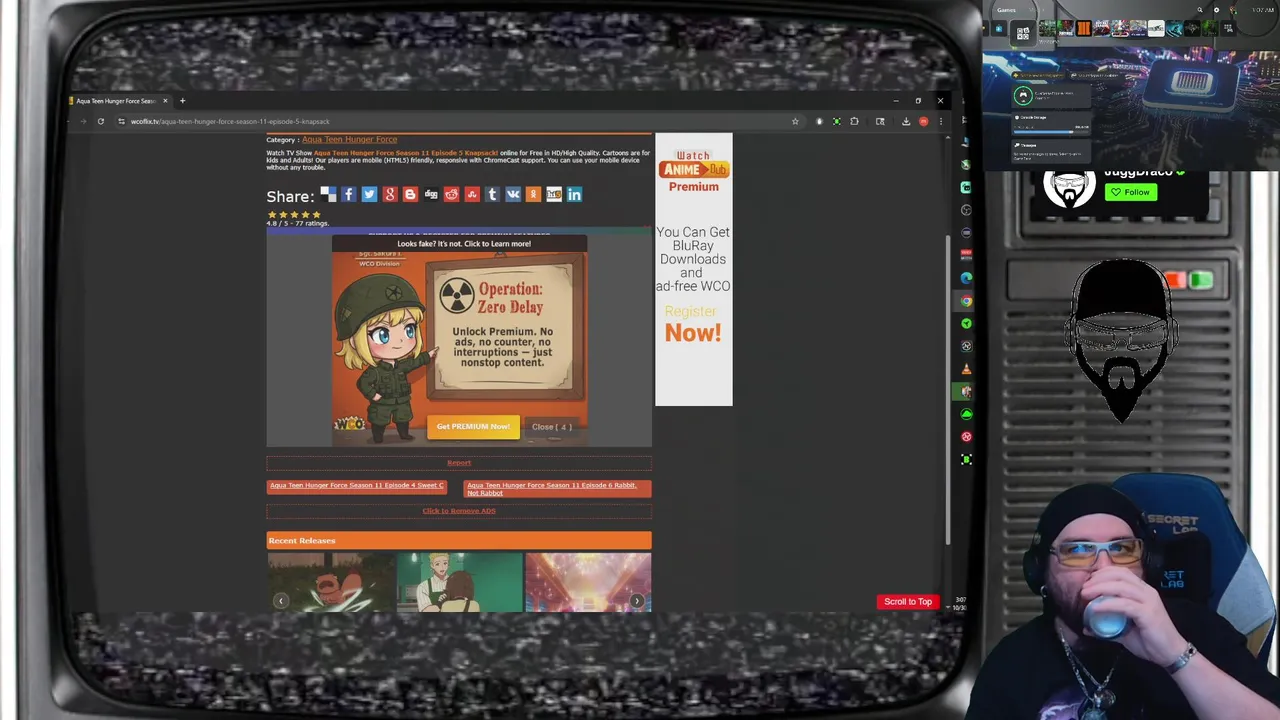Select the Black Ops III game tile

1084,28
